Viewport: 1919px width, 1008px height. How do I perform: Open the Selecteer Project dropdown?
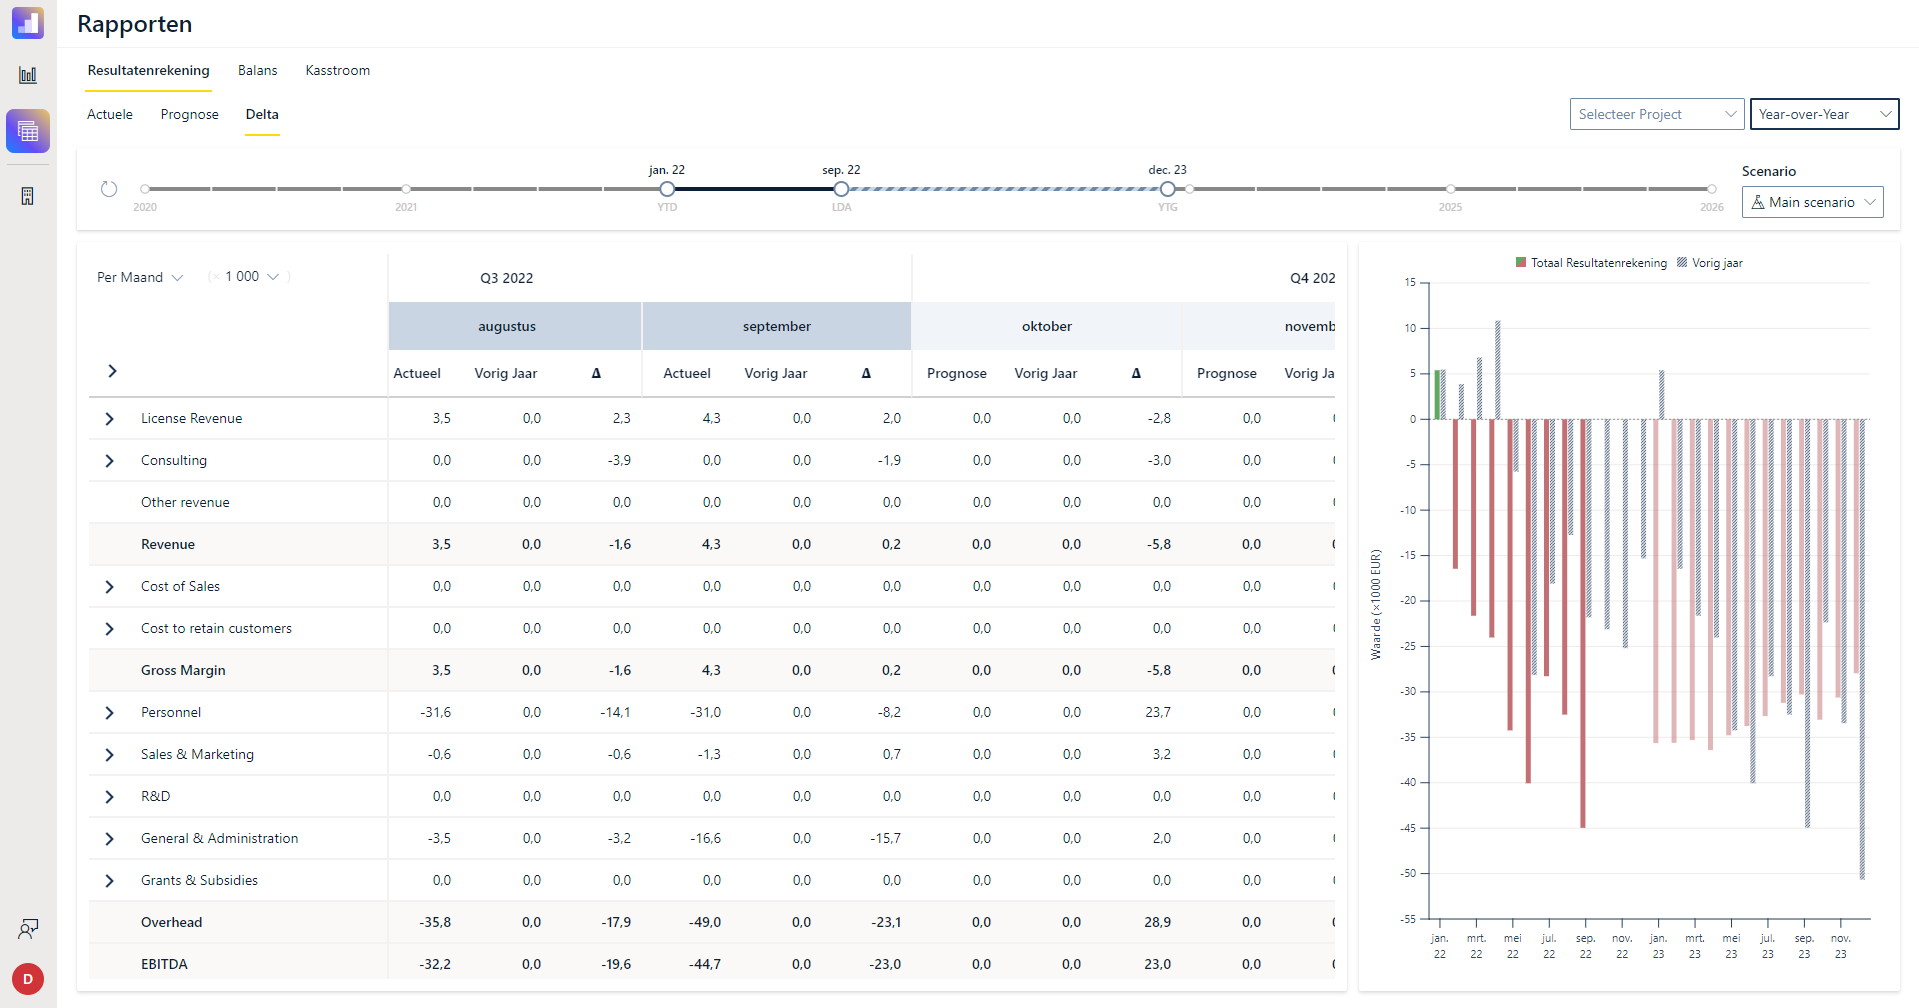1657,114
